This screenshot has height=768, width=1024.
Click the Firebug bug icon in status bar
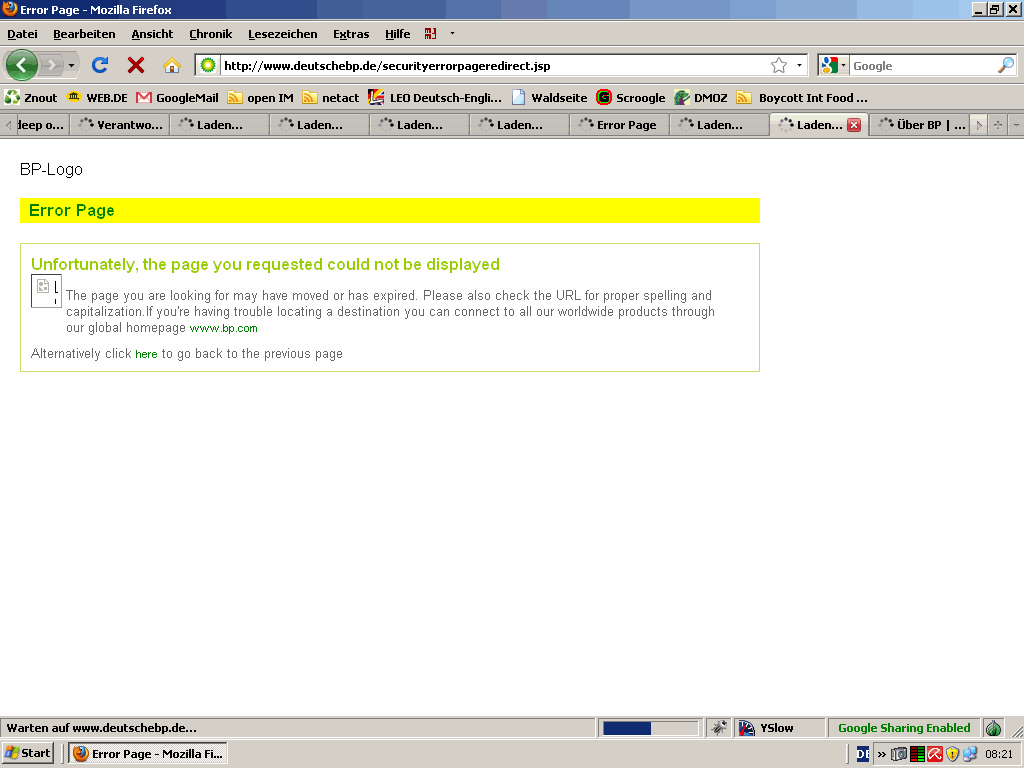point(718,728)
